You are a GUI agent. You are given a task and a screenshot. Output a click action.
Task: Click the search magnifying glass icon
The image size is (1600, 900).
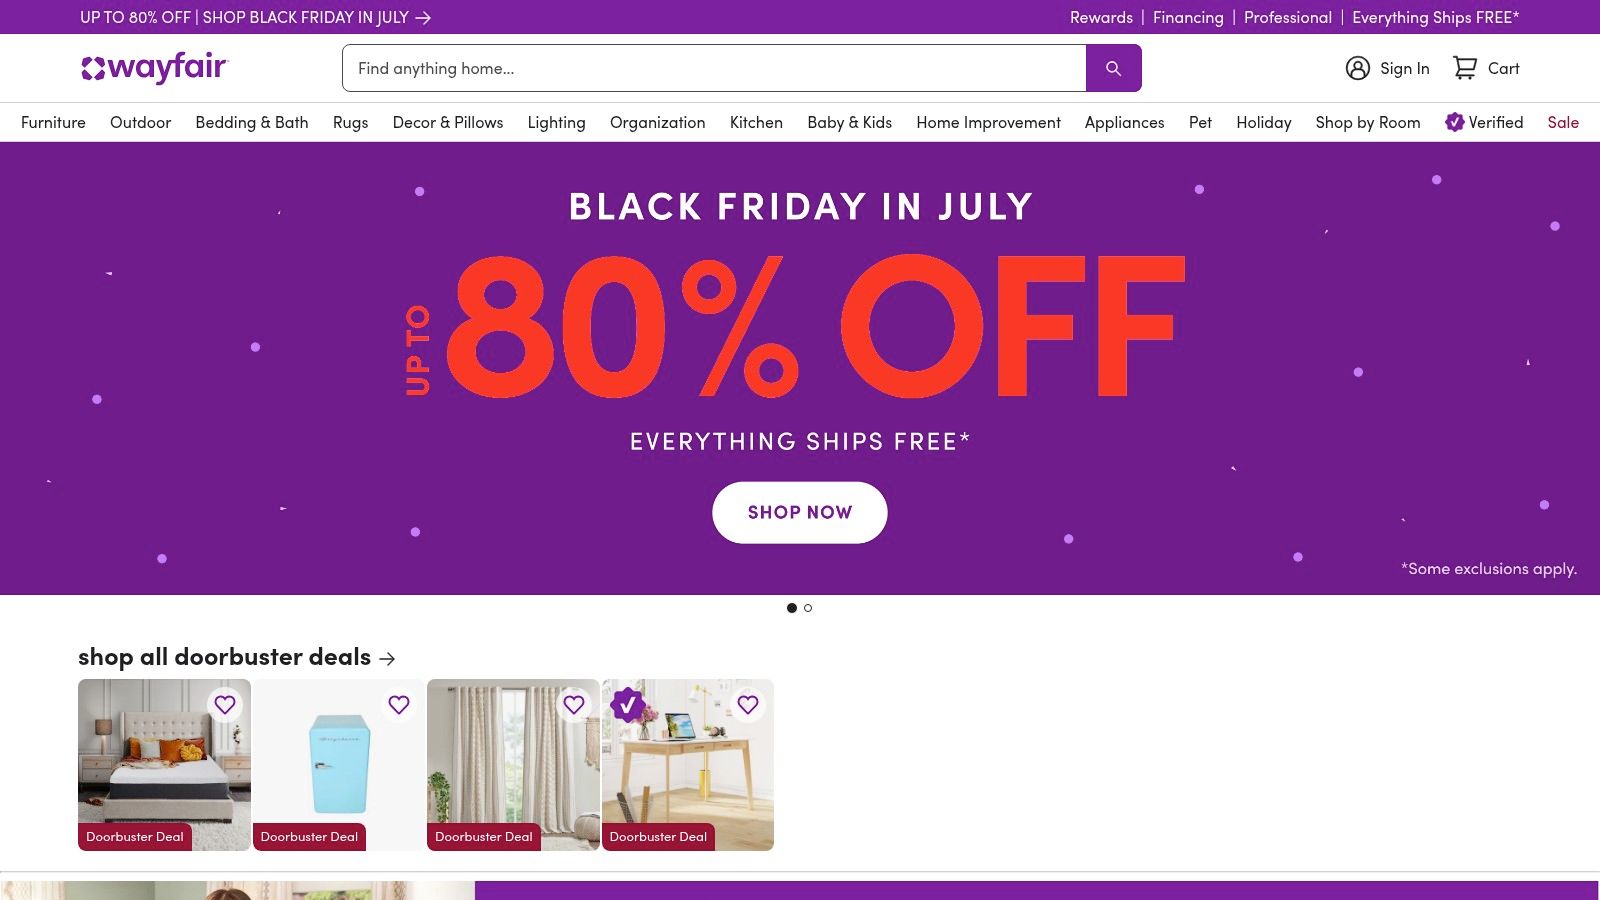pos(1113,68)
